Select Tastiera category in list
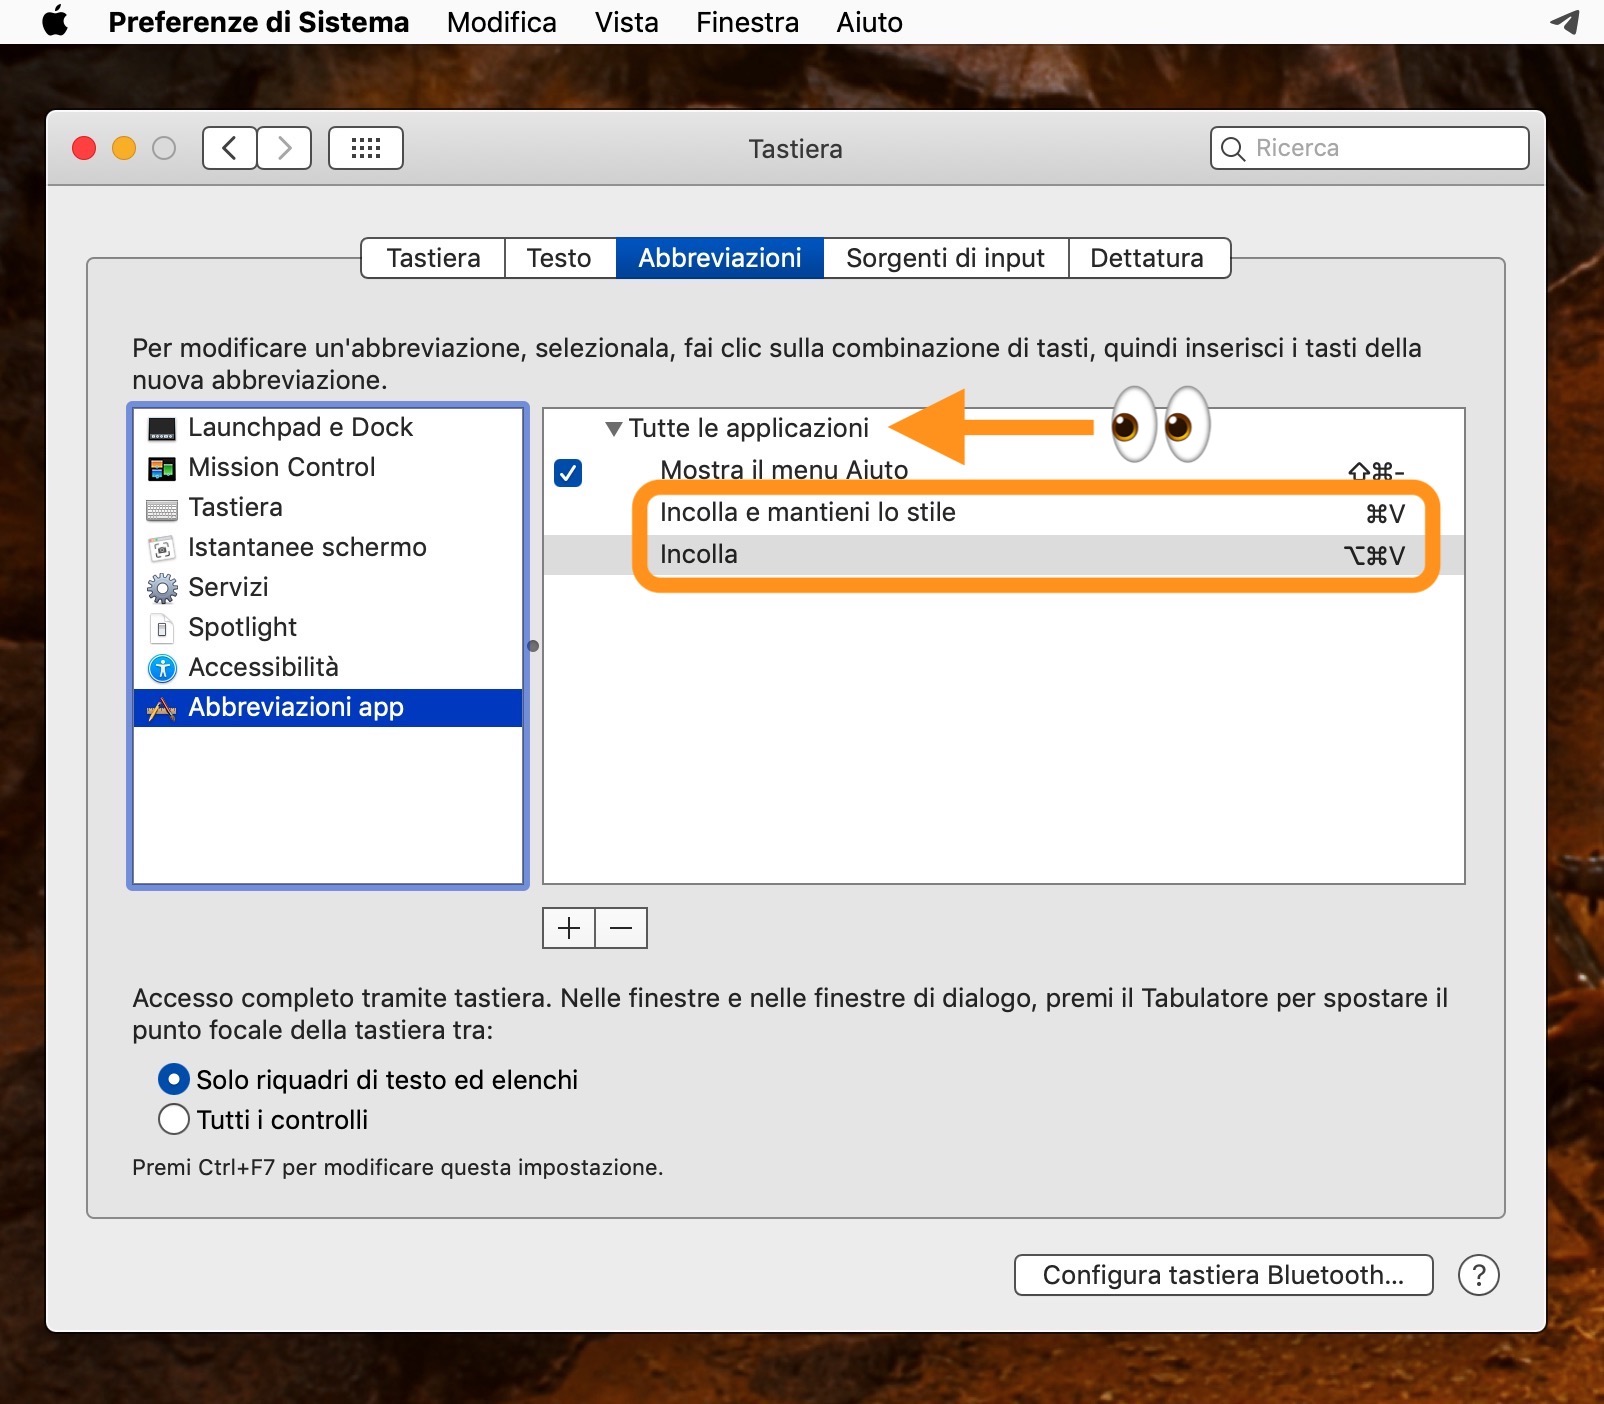1604x1404 pixels. pos(328,508)
